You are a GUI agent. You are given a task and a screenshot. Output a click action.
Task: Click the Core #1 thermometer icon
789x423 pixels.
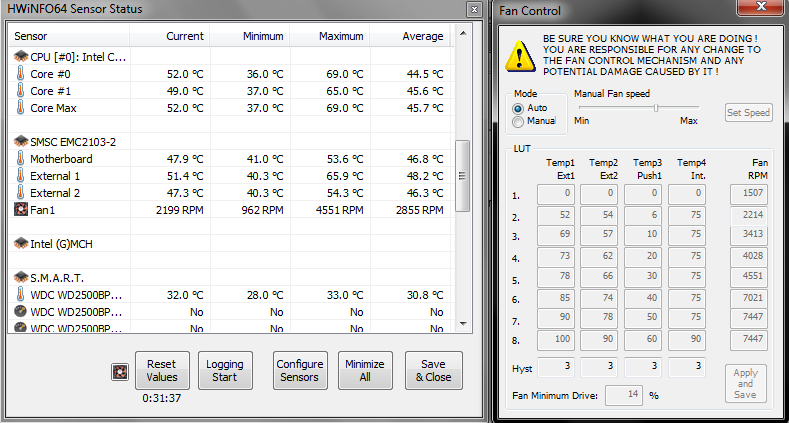pos(20,91)
